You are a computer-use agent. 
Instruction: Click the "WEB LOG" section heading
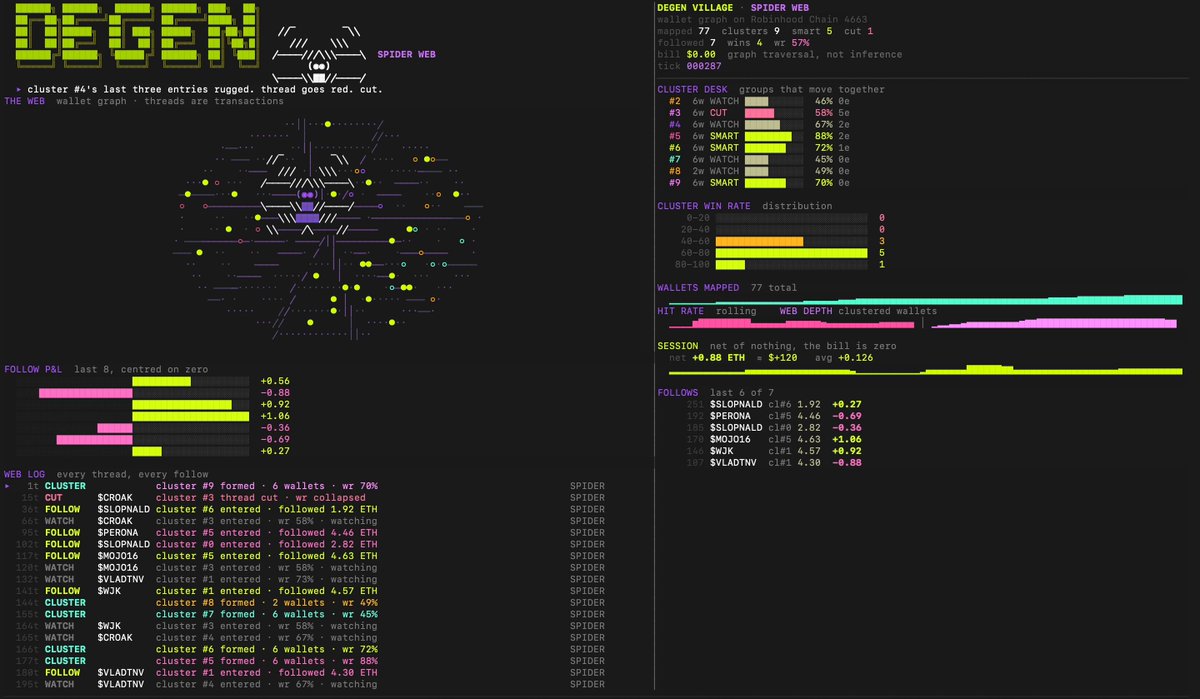tap(26, 474)
